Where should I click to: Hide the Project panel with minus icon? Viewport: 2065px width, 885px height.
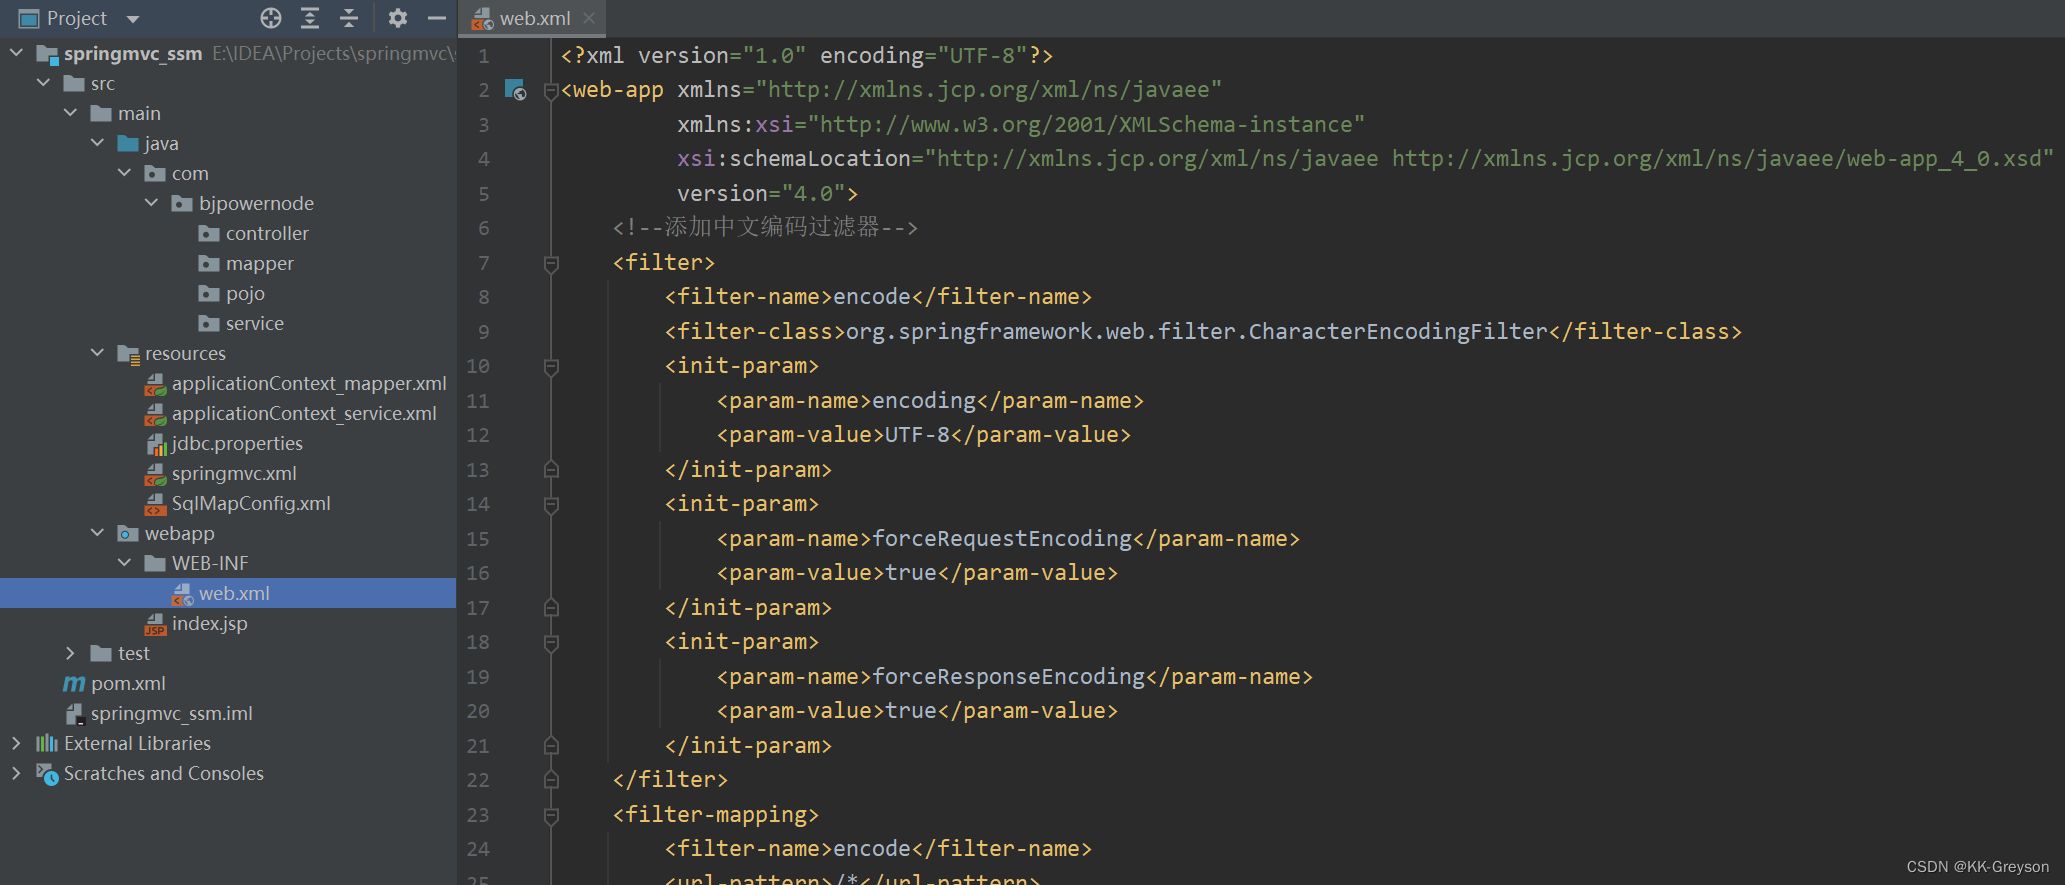tap(436, 18)
